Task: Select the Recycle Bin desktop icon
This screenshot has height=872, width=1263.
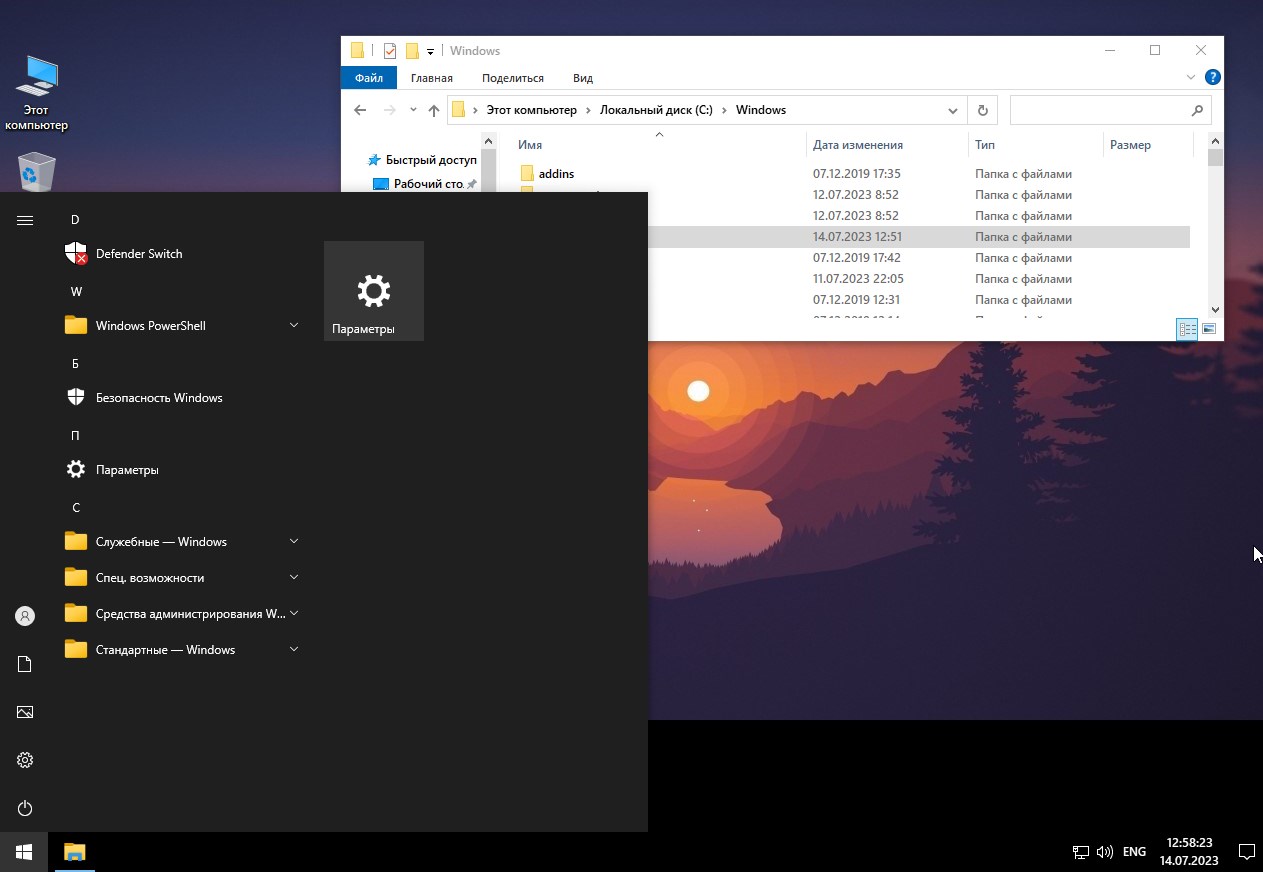Action: (x=37, y=171)
